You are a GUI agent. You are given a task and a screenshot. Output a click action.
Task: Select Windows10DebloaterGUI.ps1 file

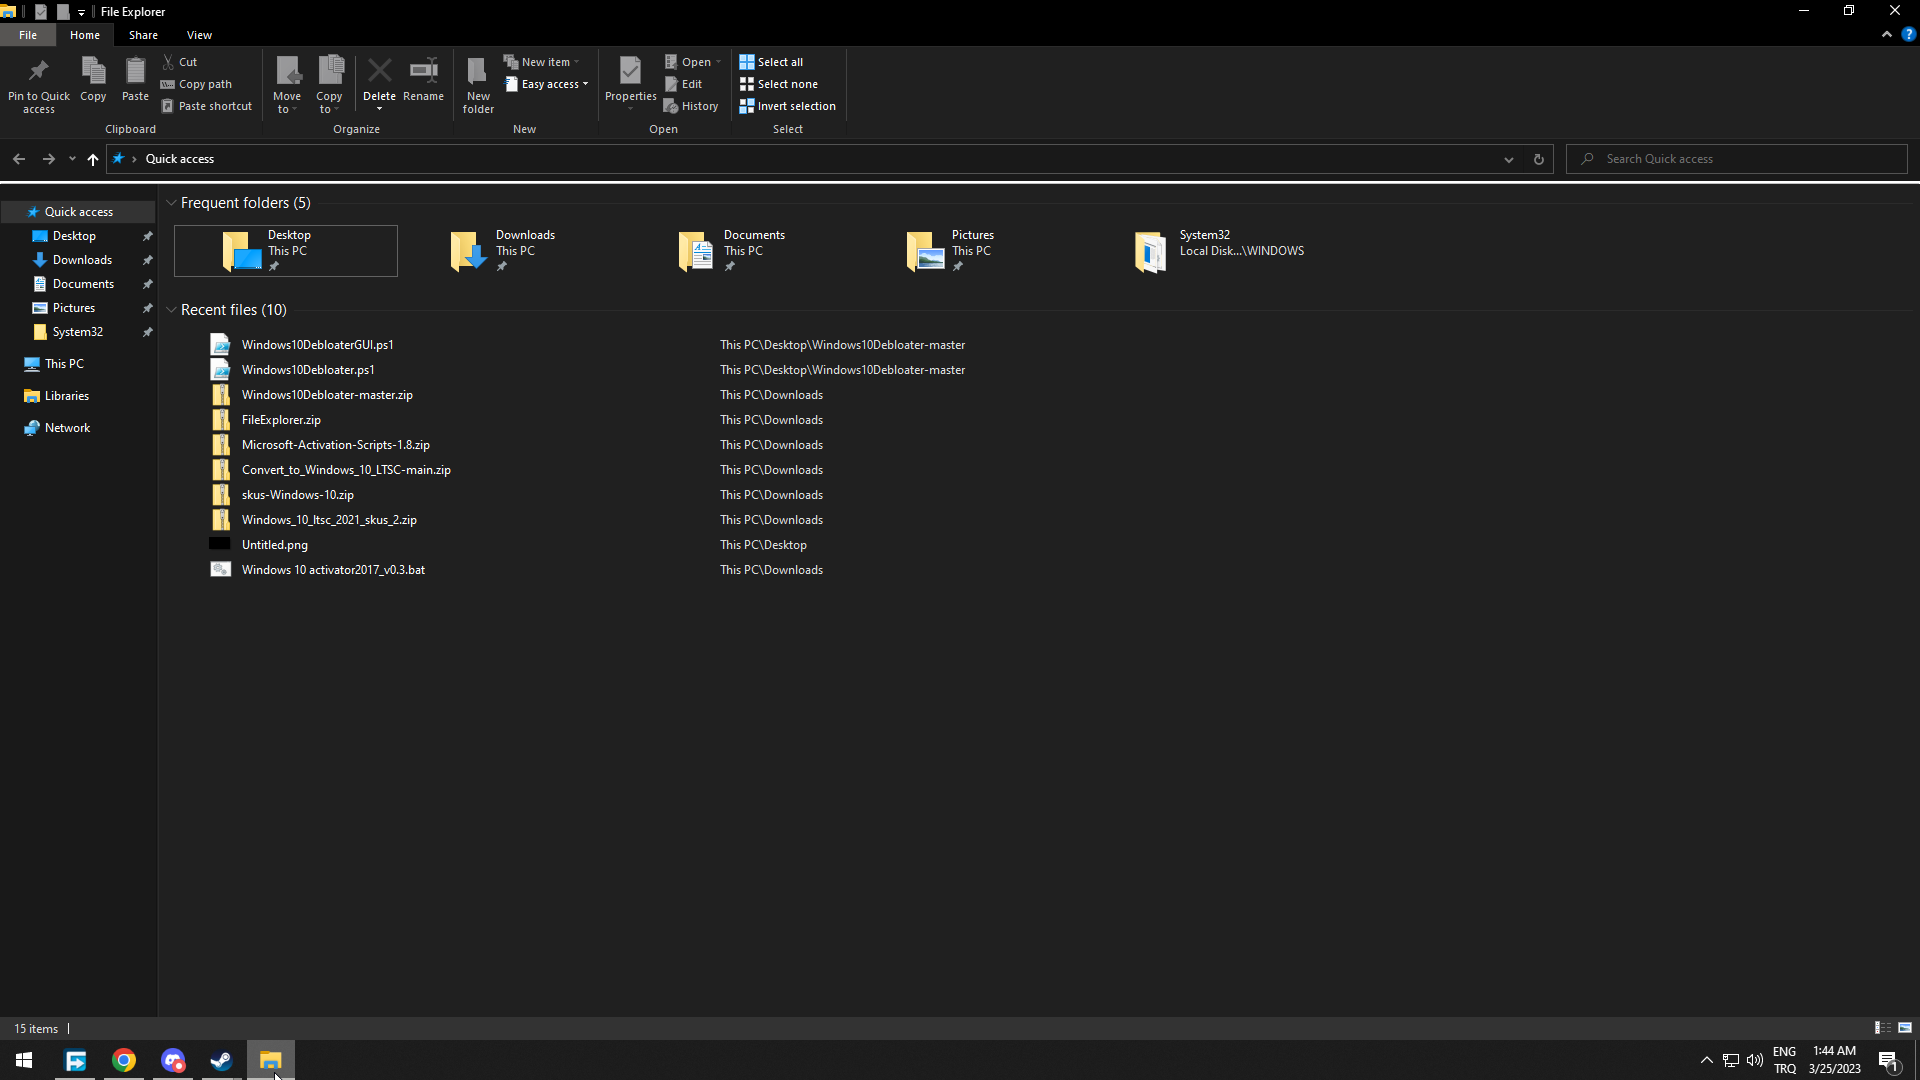(317, 345)
